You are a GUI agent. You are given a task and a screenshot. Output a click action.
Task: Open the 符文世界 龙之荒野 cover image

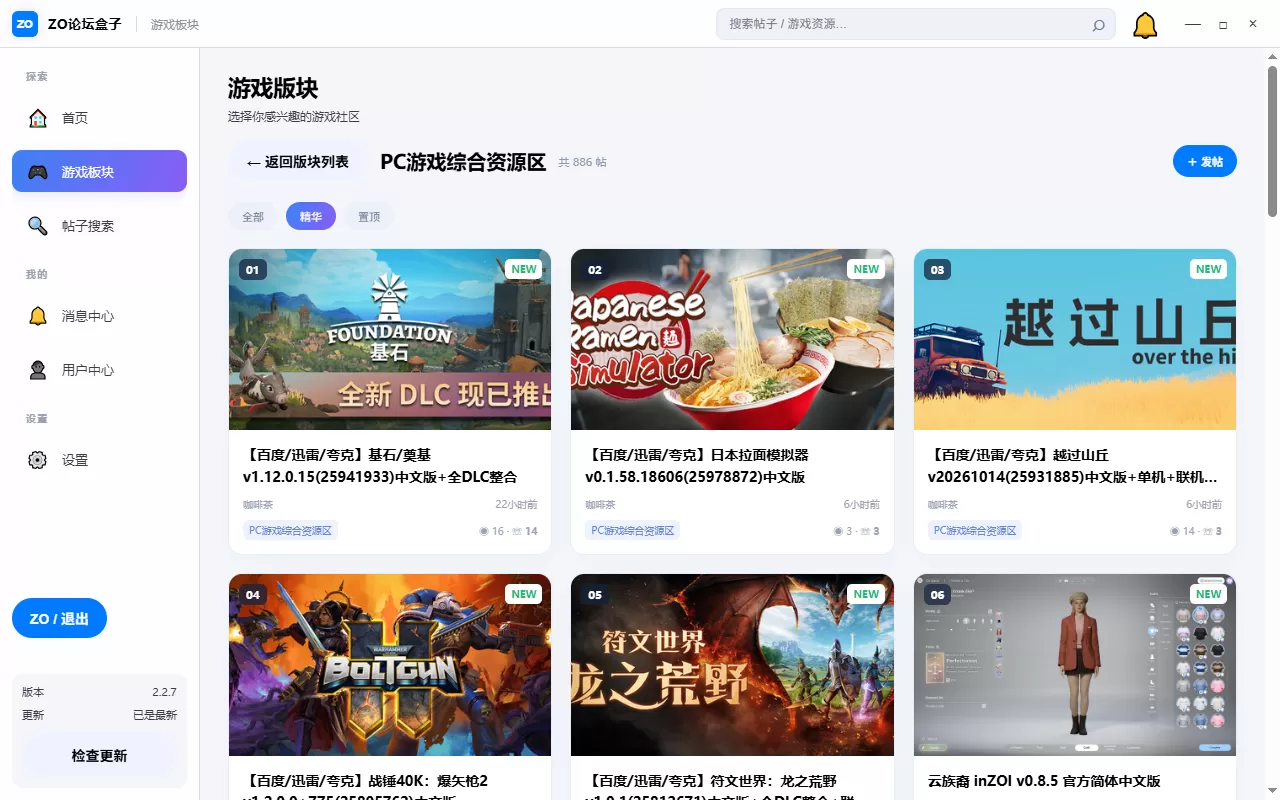732,665
